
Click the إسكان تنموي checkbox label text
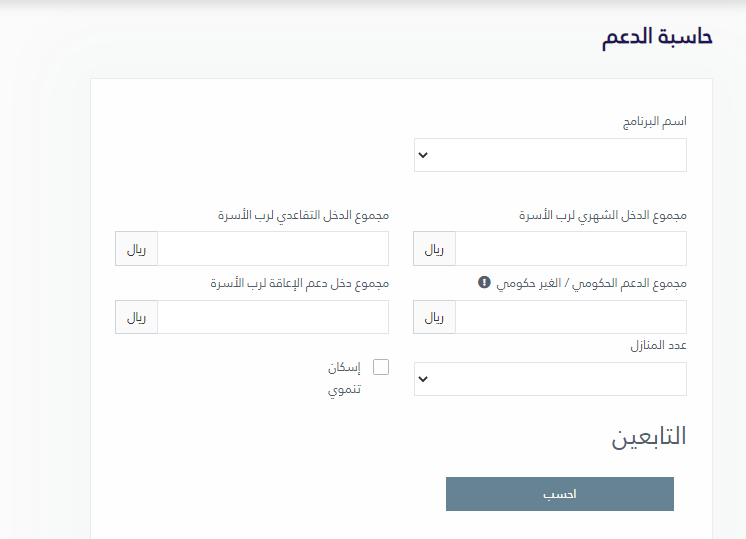coord(344,378)
